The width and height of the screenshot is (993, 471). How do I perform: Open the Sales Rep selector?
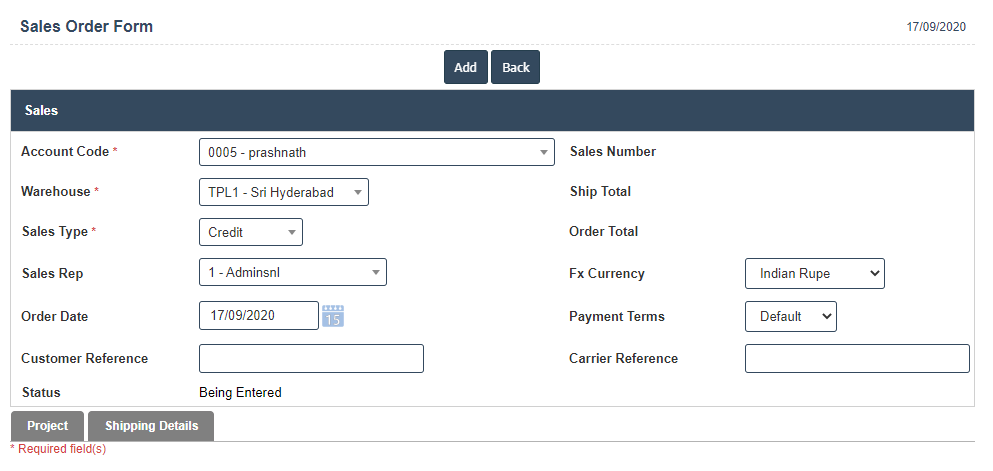pos(292,272)
